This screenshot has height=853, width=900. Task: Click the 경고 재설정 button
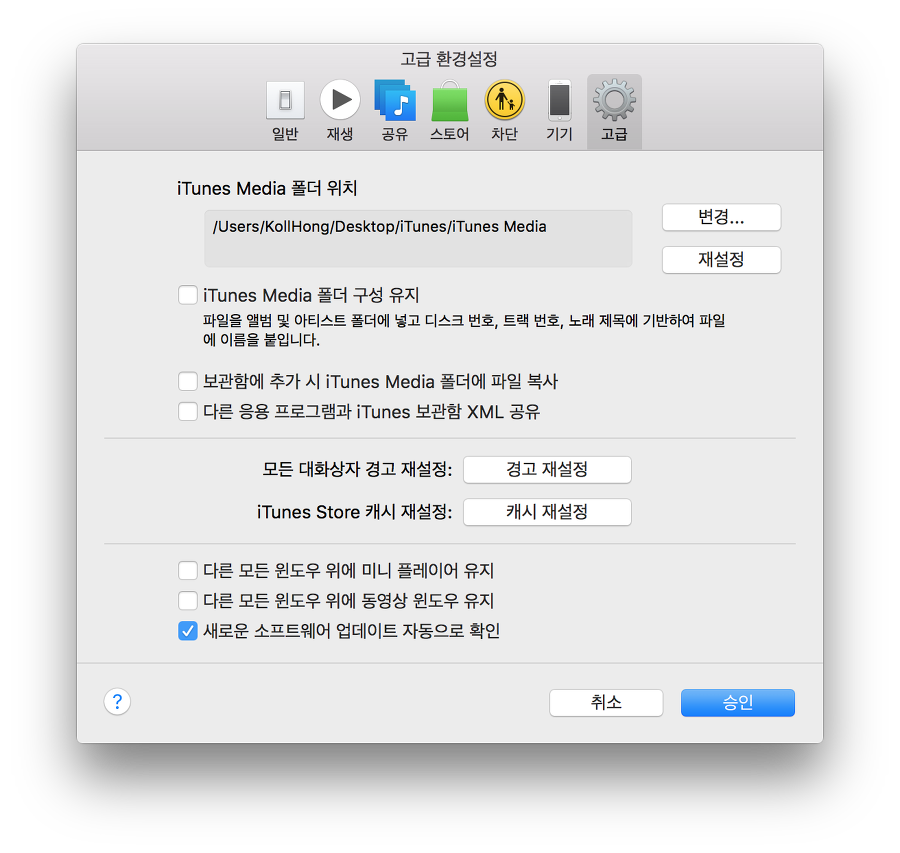point(547,469)
